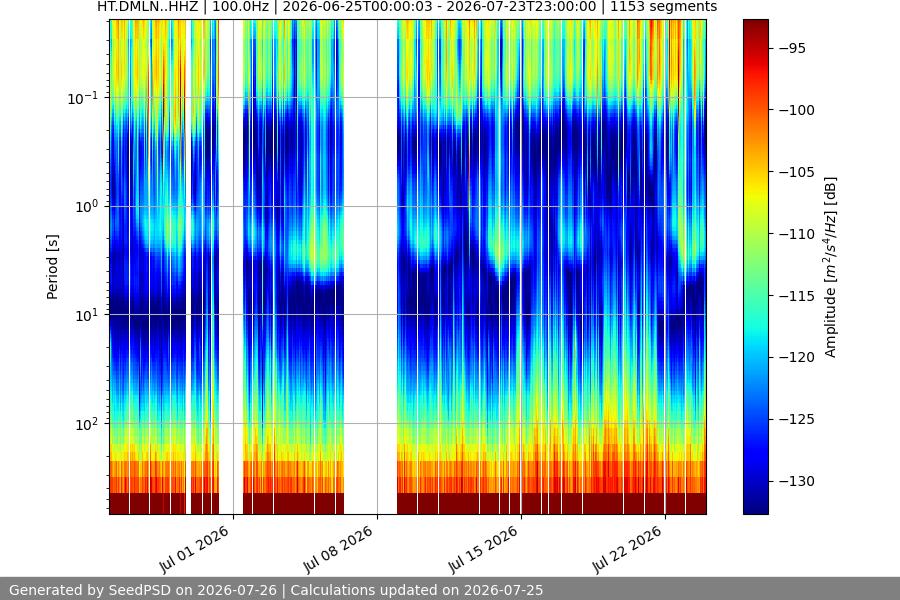The width and height of the screenshot is (900, 600).
Task: Click the amplitude colorbar gradient strip
Action: (755, 267)
